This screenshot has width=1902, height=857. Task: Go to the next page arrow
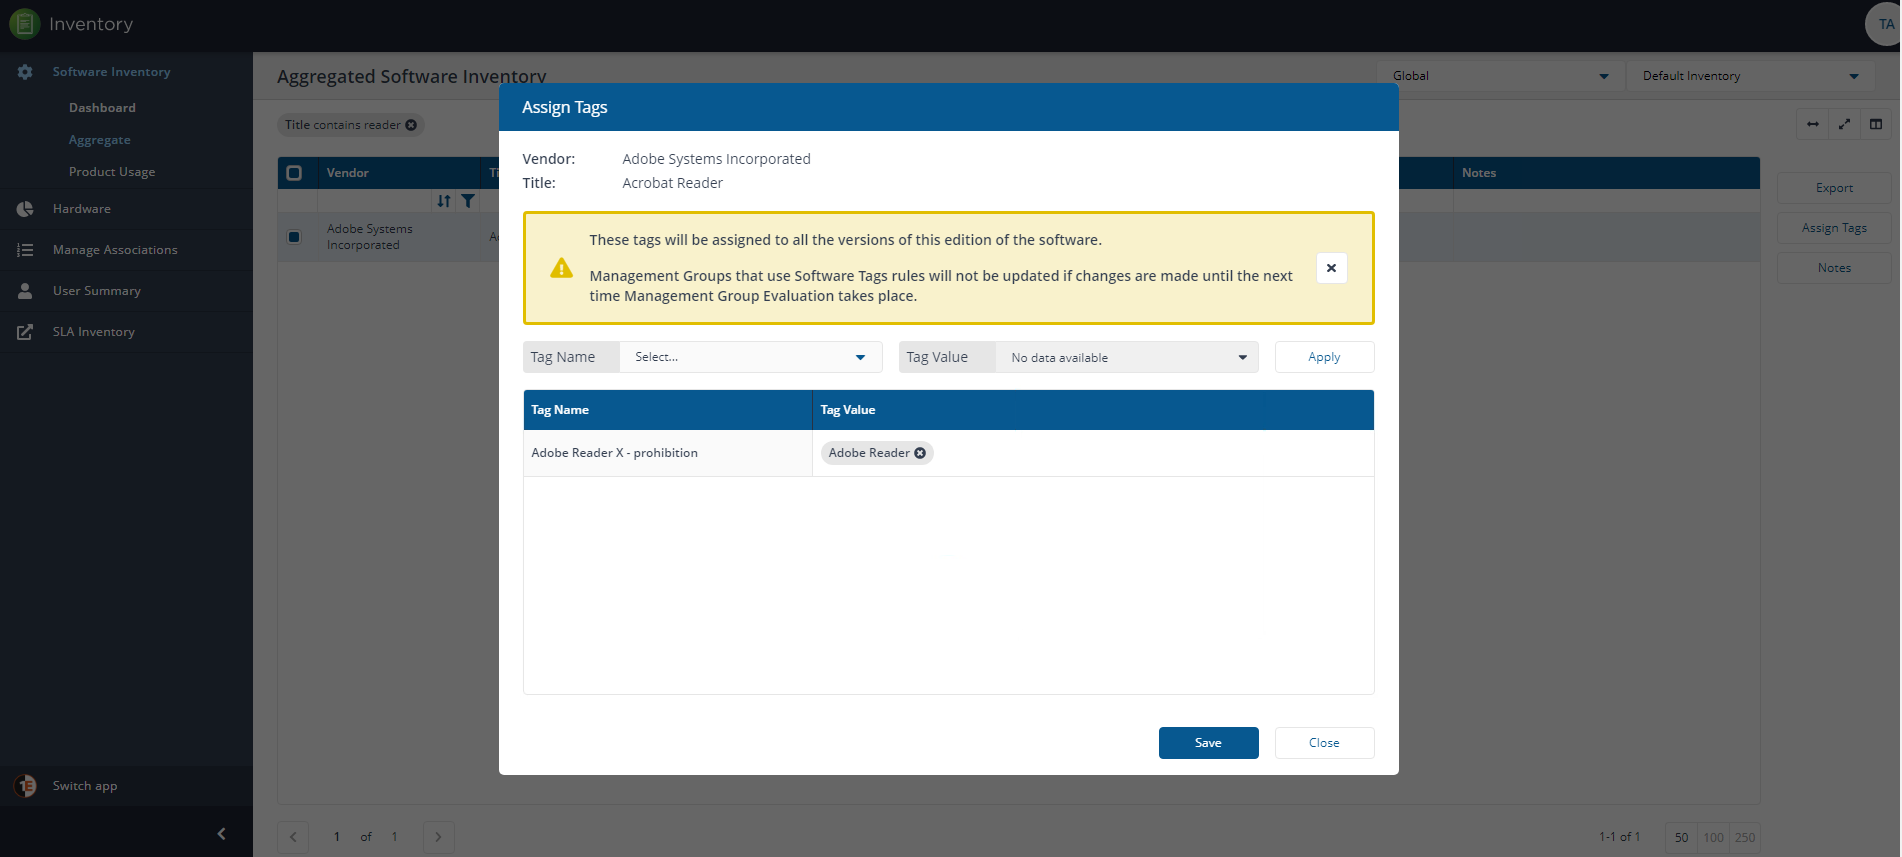[x=438, y=837]
